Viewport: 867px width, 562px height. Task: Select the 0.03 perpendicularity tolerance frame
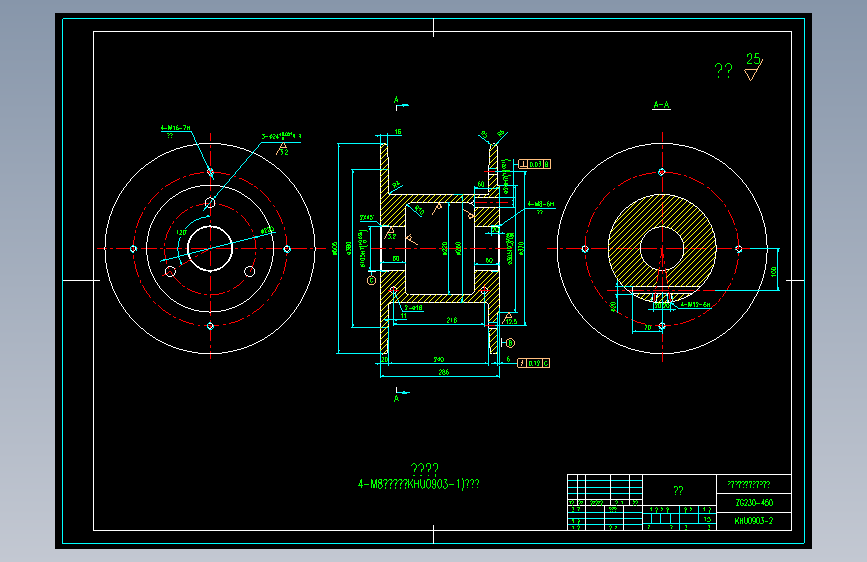click(535, 164)
